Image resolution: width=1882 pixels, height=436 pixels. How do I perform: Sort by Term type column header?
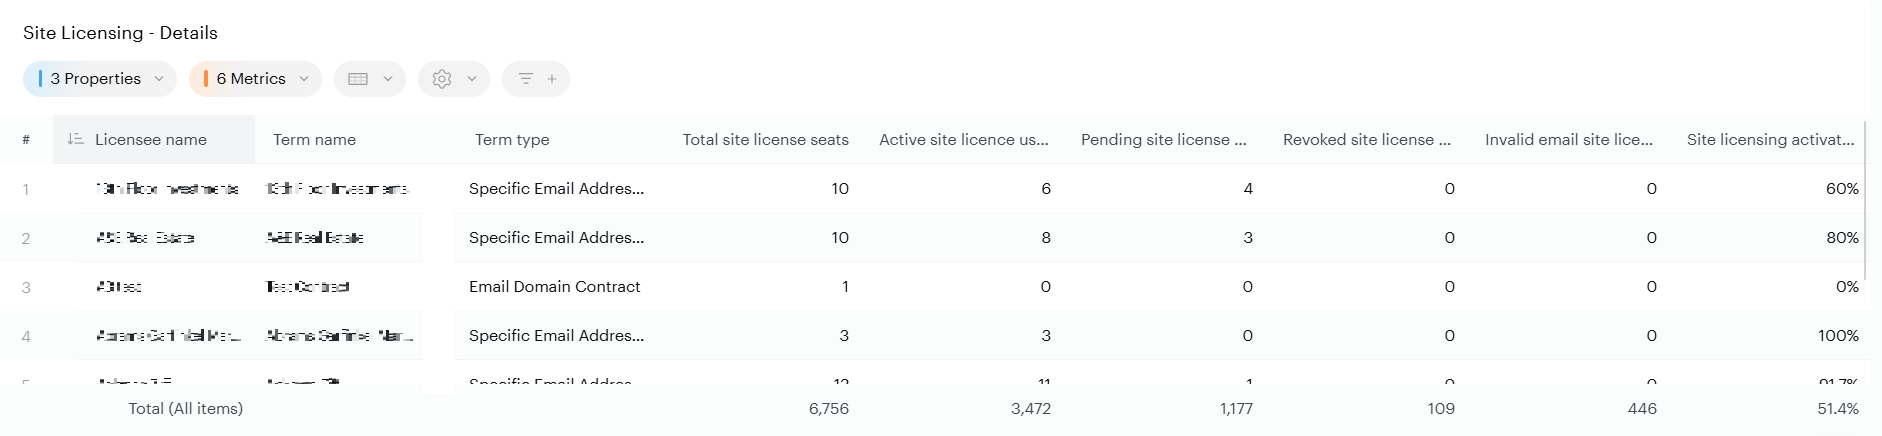click(512, 140)
